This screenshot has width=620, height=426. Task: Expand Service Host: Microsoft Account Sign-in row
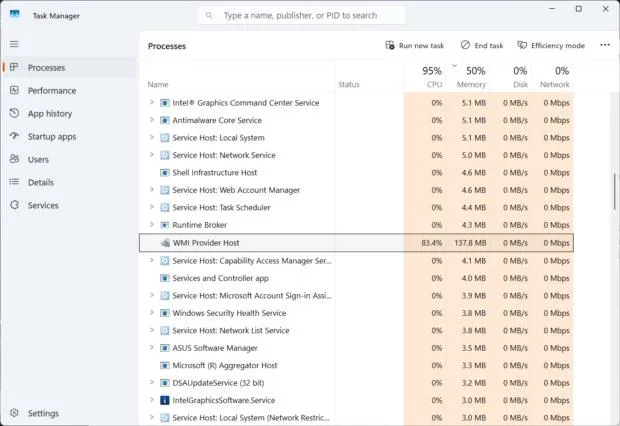[x=151, y=295]
